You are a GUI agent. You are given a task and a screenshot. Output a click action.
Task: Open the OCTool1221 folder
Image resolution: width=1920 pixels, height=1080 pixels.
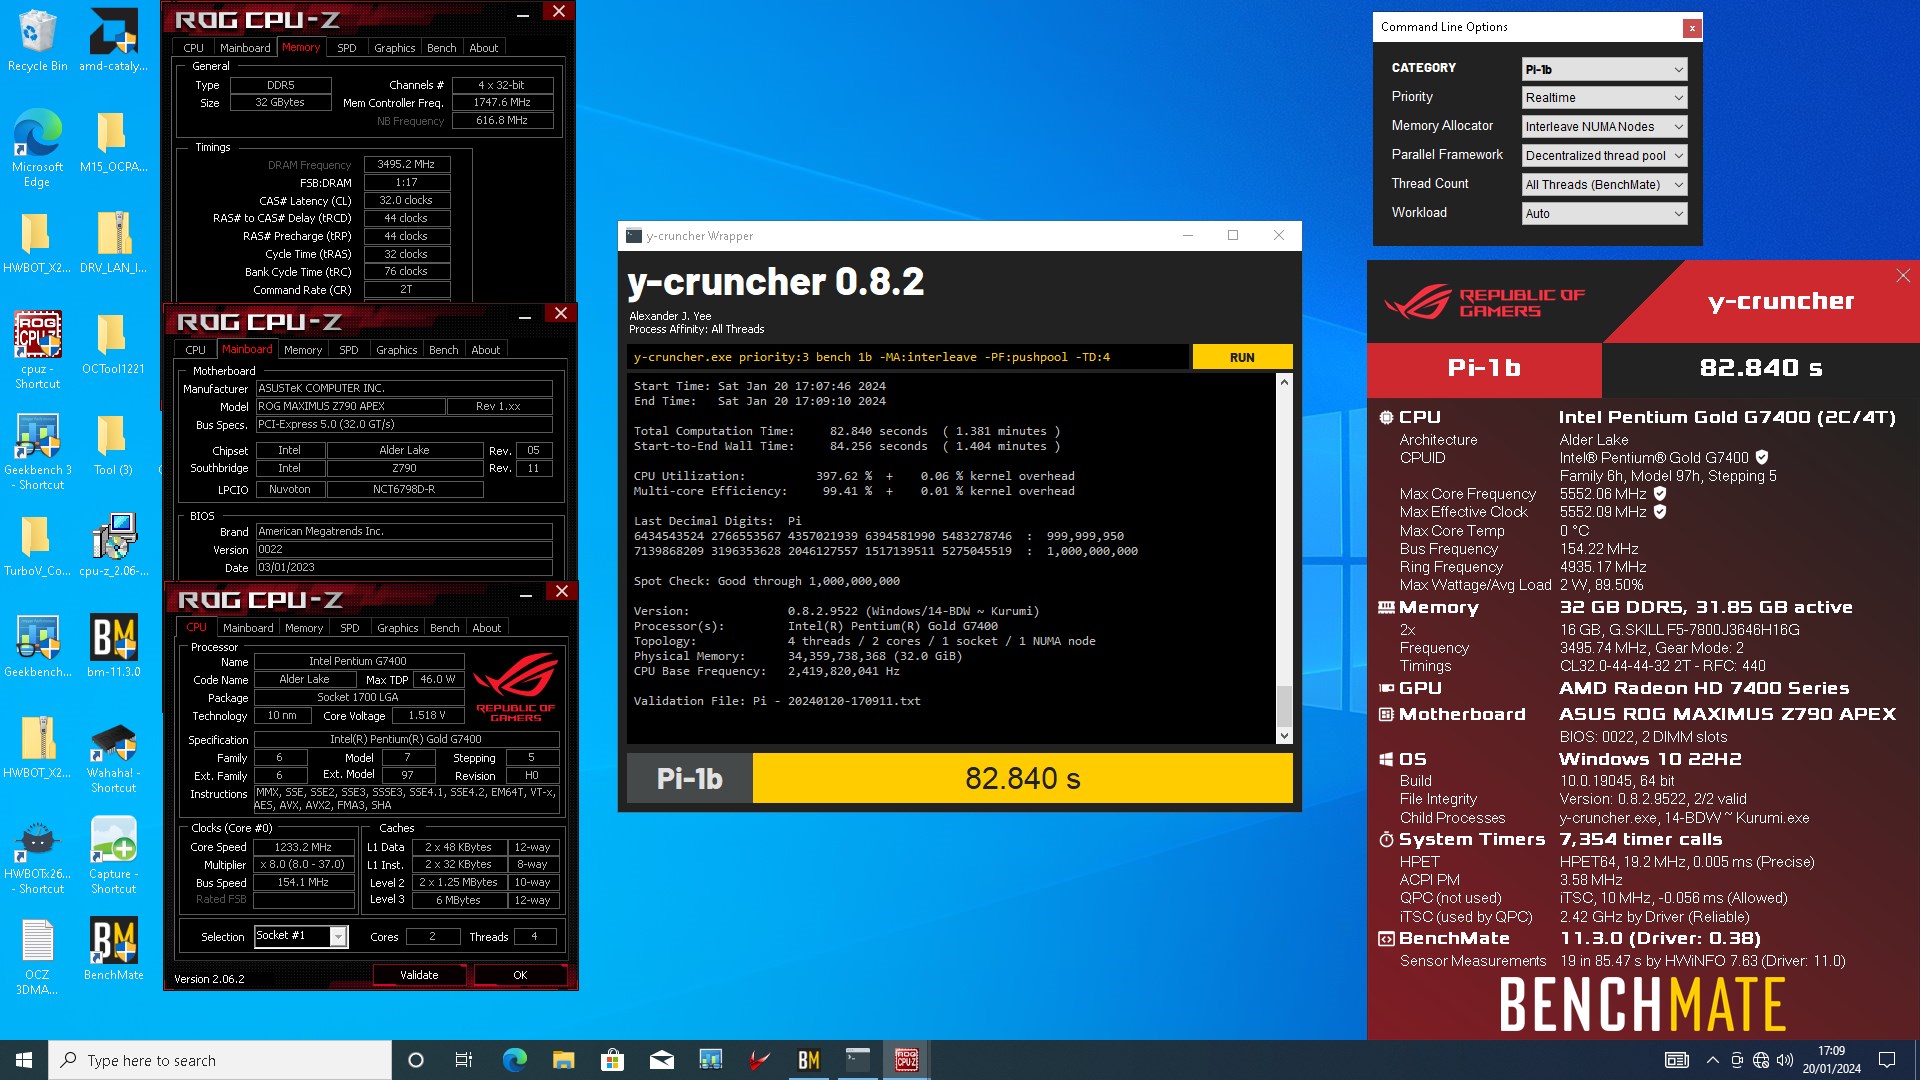click(x=113, y=343)
